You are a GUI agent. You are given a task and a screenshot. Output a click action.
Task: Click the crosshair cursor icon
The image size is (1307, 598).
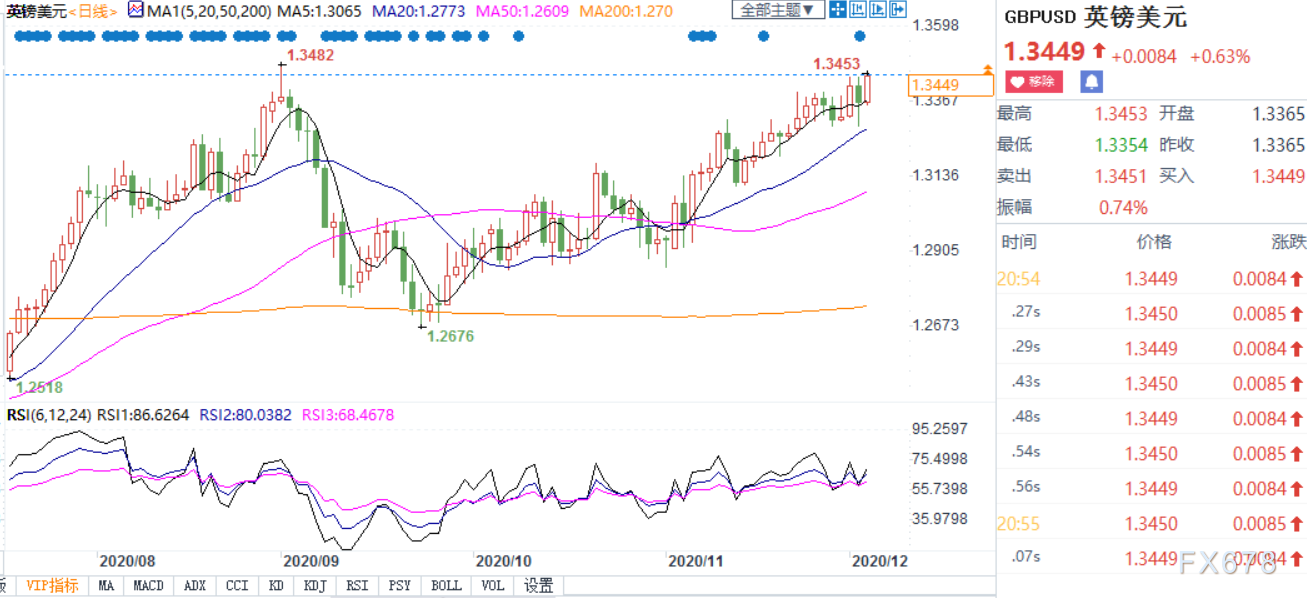tap(838, 9)
